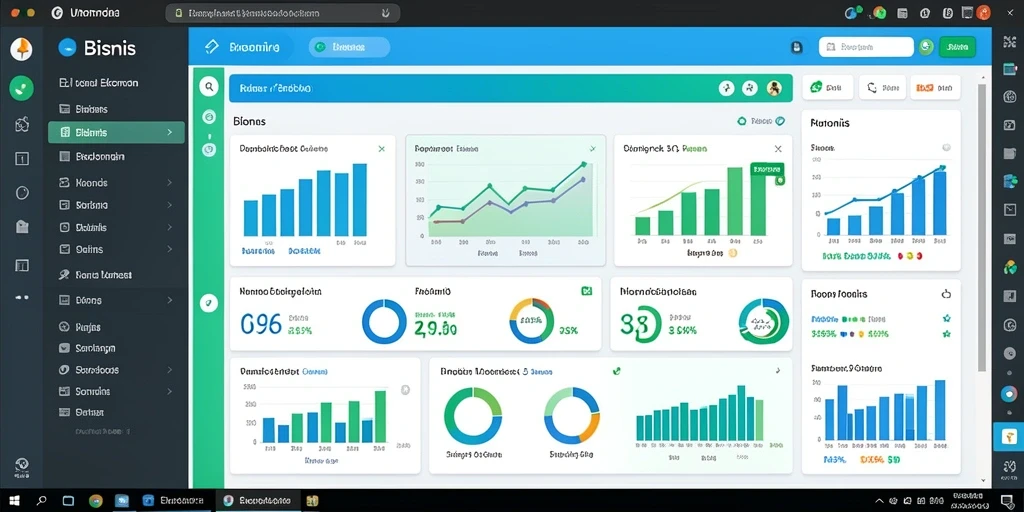
Task: Click the green tooltip badge on tallest green bar
Action: 767,170
